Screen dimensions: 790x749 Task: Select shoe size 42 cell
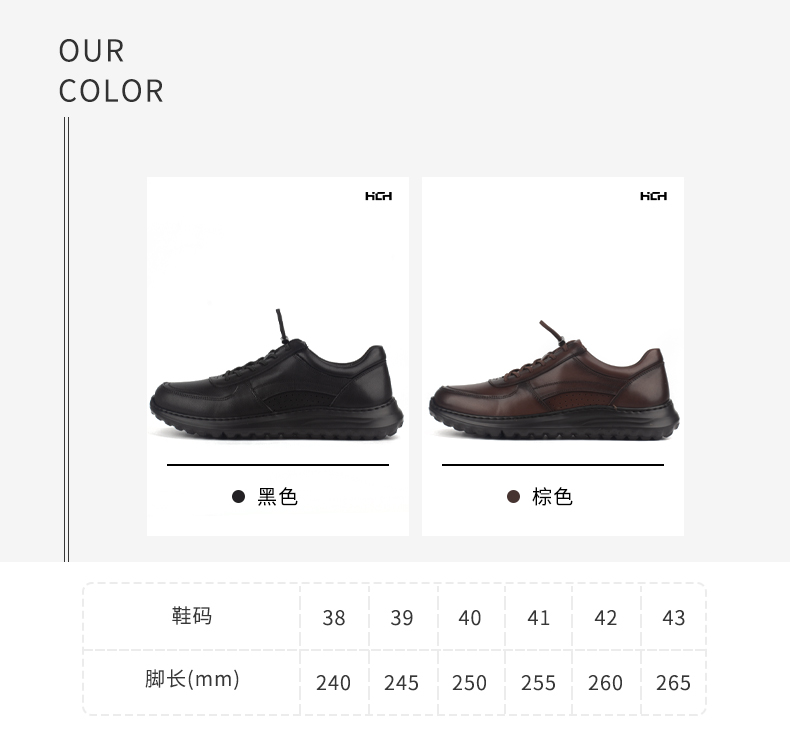coord(606,618)
